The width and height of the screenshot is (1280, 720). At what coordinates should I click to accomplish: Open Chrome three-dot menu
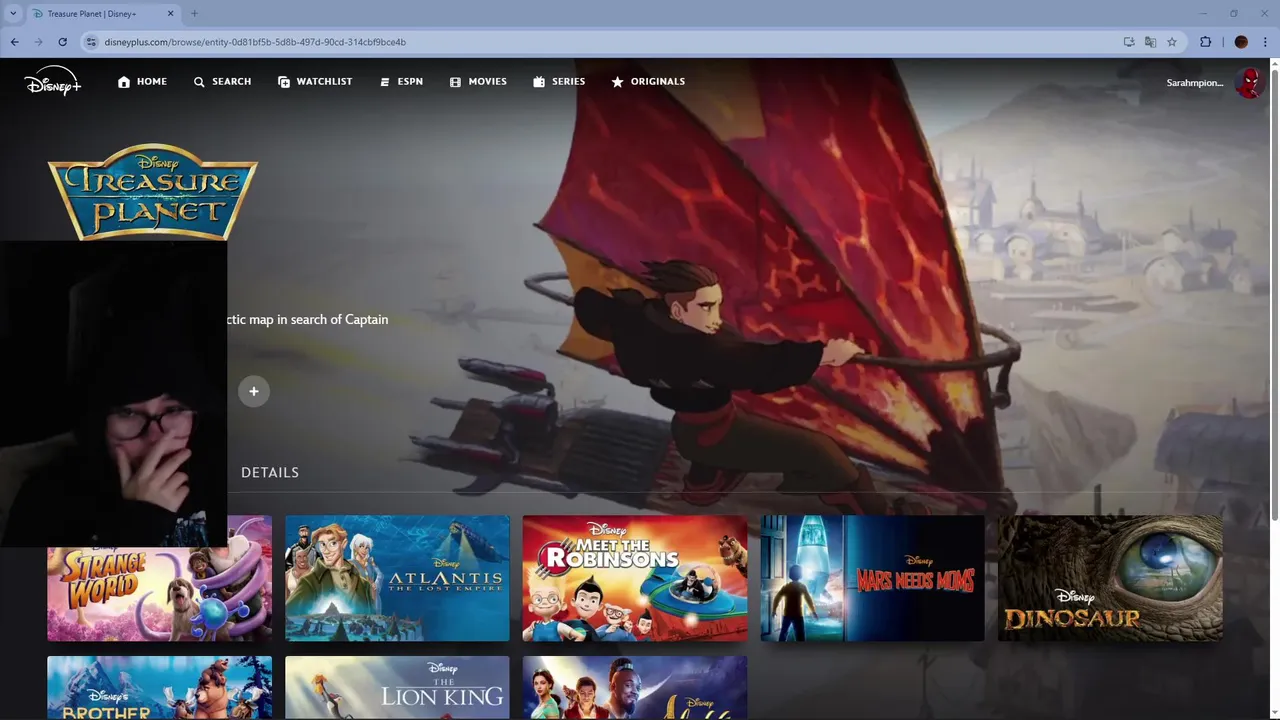pyautogui.click(x=1265, y=42)
